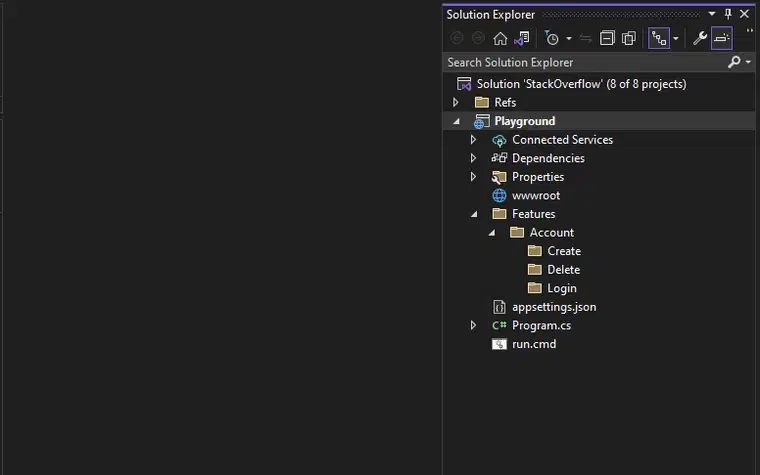The width and height of the screenshot is (760, 475).
Task: Select the Connected Services label
Action: 562,140
